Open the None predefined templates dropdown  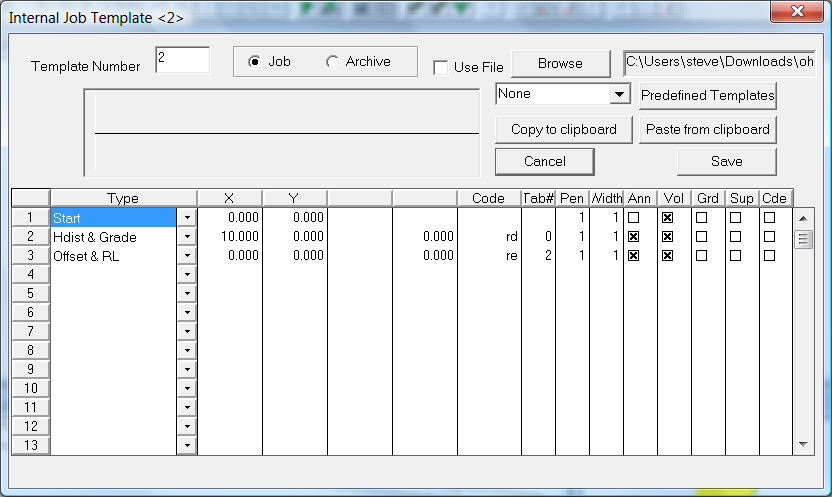(x=620, y=94)
